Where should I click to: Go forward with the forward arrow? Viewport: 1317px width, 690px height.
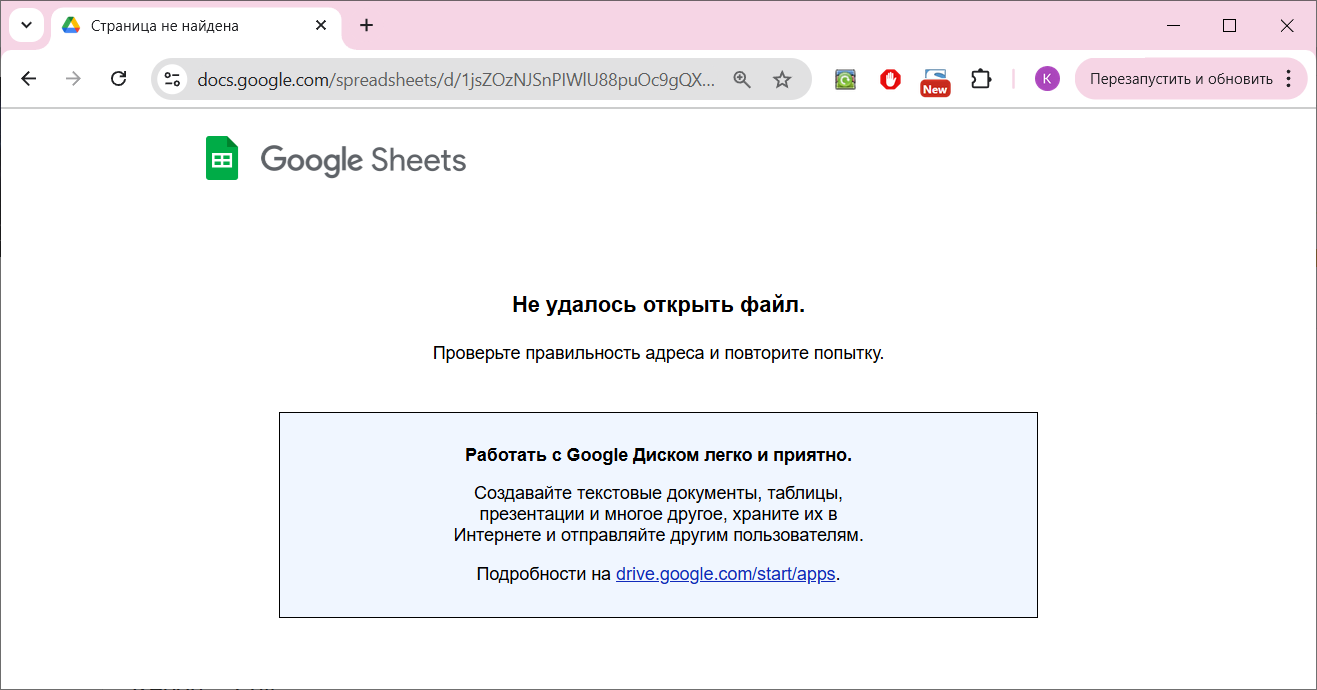tap(73, 79)
